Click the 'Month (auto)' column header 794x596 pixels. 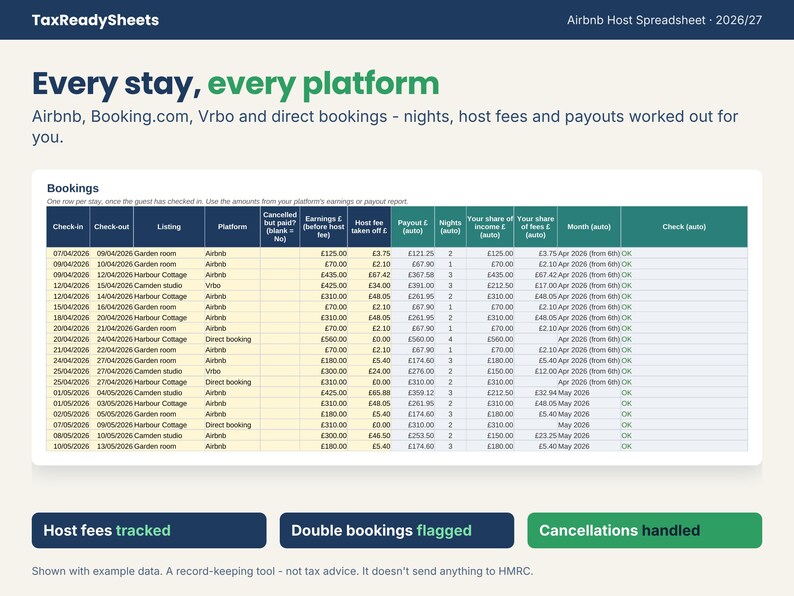coord(589,227)
